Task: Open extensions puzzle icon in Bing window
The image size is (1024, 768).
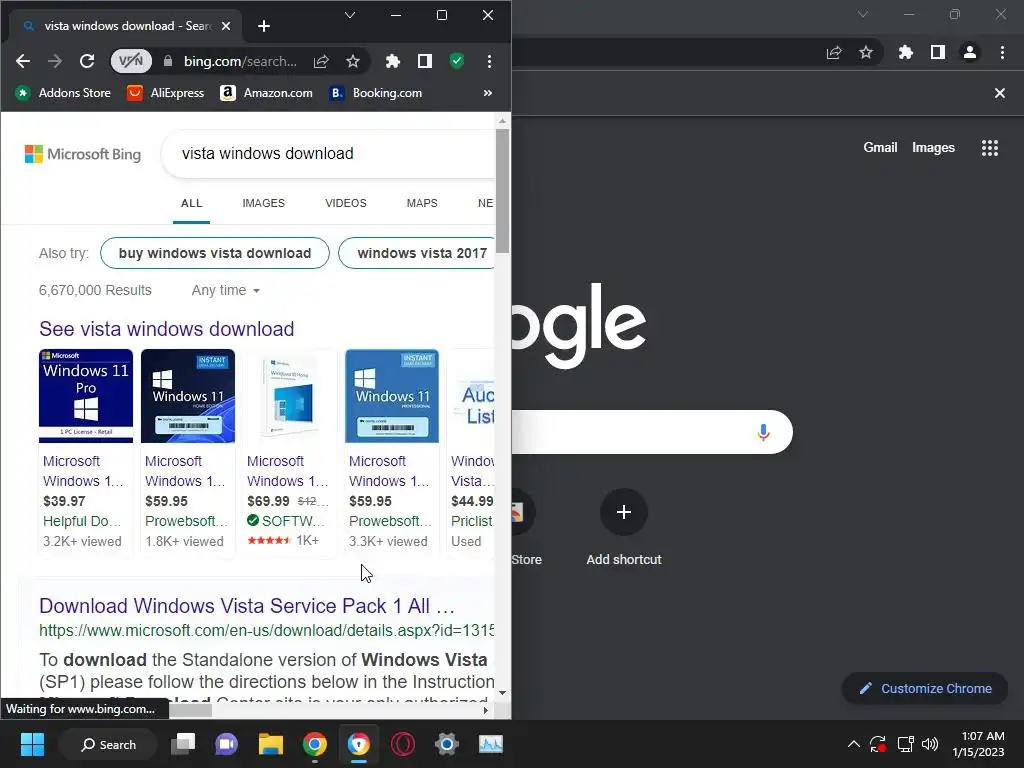Action: tap(392, 61)
